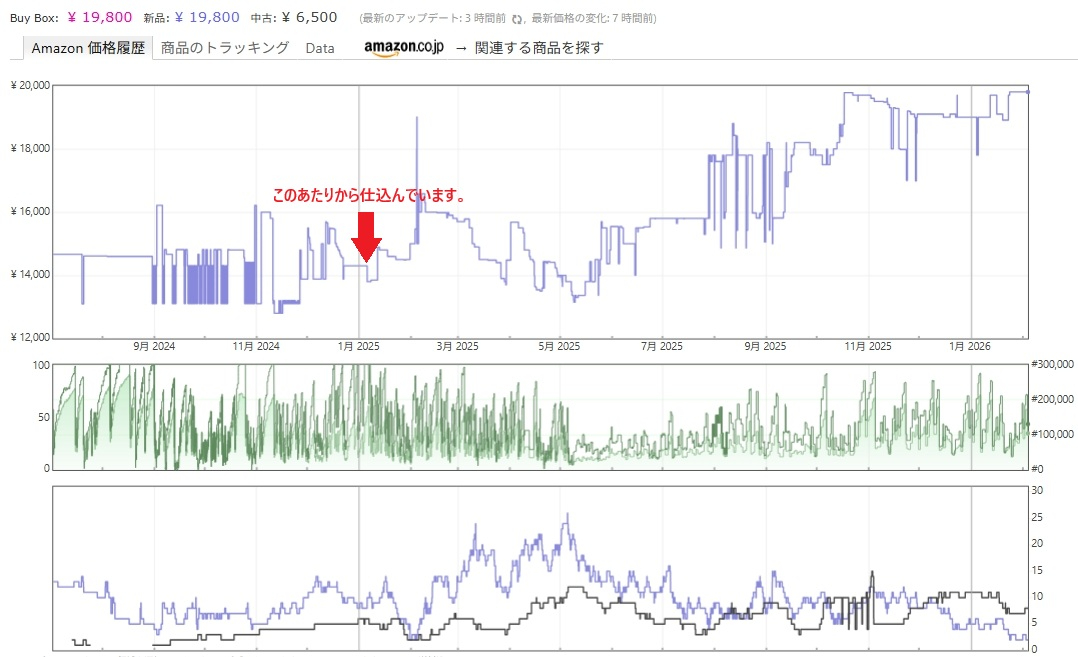Click the 最新のアップデート timestamp text
Screen dimensions: 1078x657
(x=434, y=18)
